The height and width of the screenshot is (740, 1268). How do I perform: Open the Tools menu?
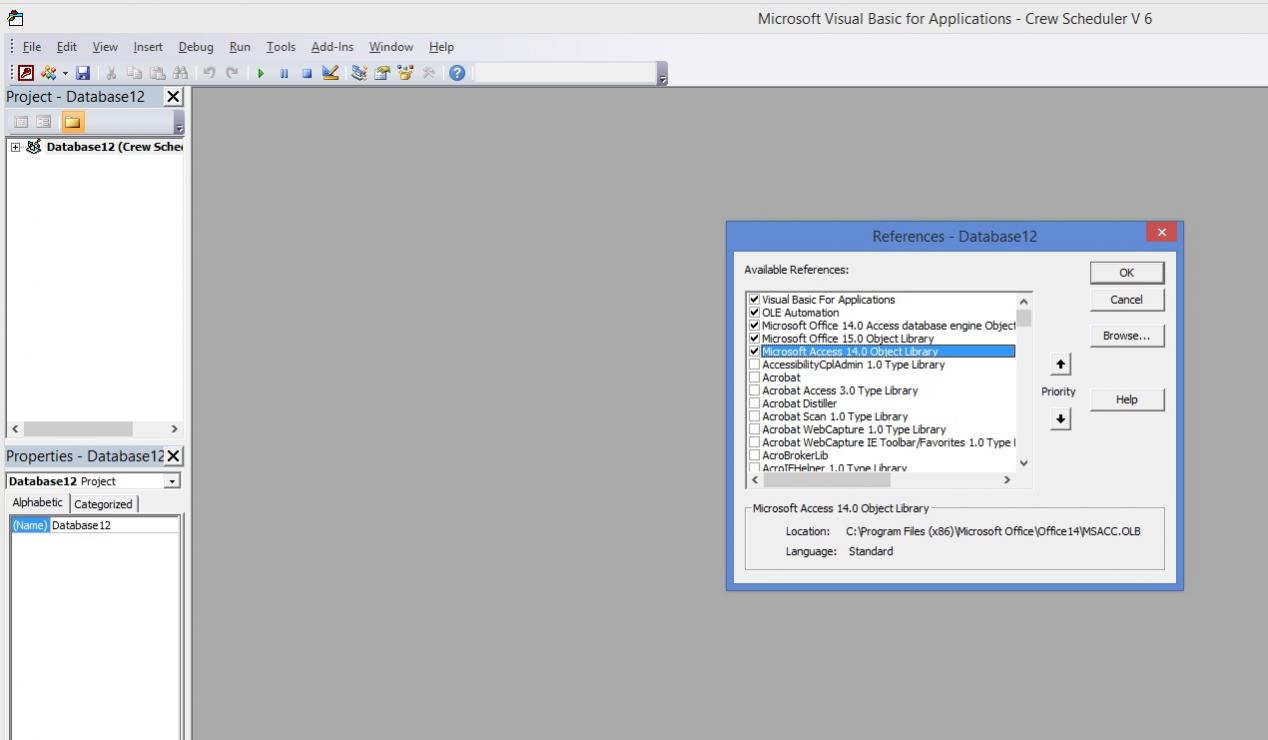click(x=281, y=47)
